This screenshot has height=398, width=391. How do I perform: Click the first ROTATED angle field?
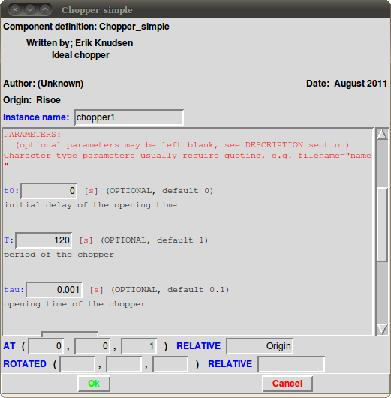(x=77, y=364)
